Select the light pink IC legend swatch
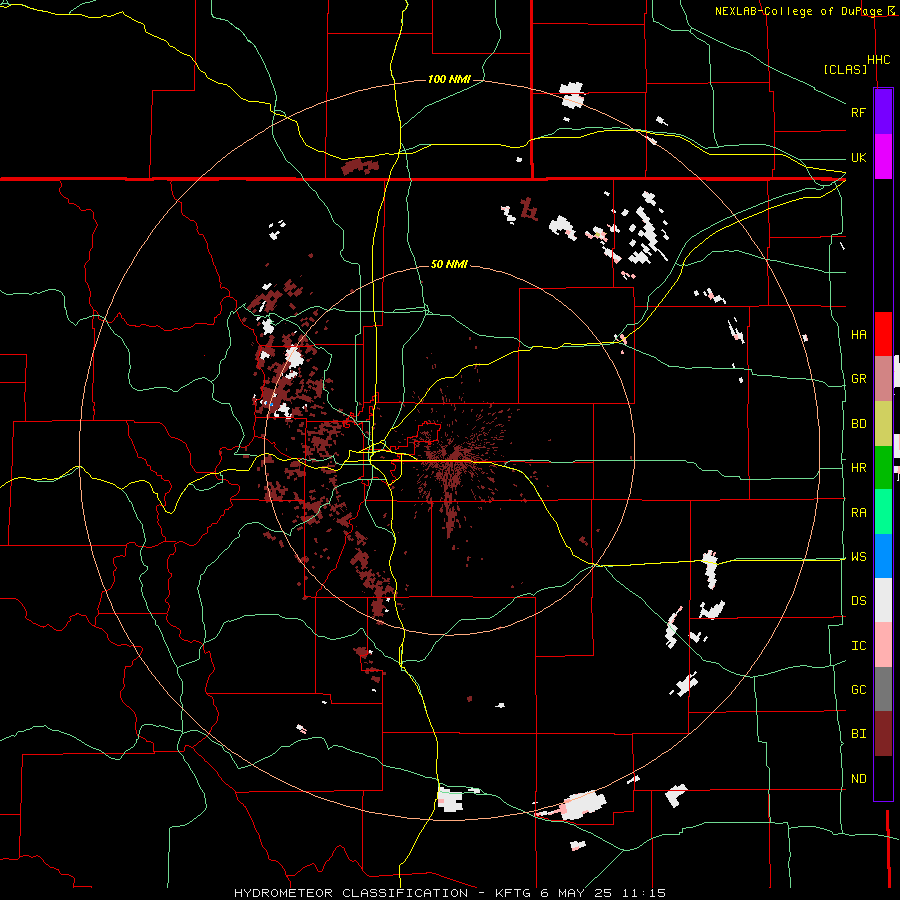The height and width of the screenshot is (900, 900). pyautogui.click(x=883, y=645)
